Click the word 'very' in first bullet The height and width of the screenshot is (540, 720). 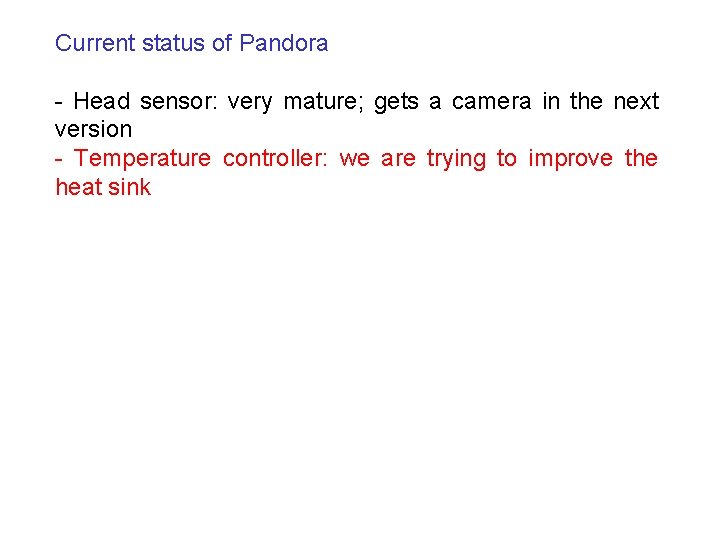[250, 103]
